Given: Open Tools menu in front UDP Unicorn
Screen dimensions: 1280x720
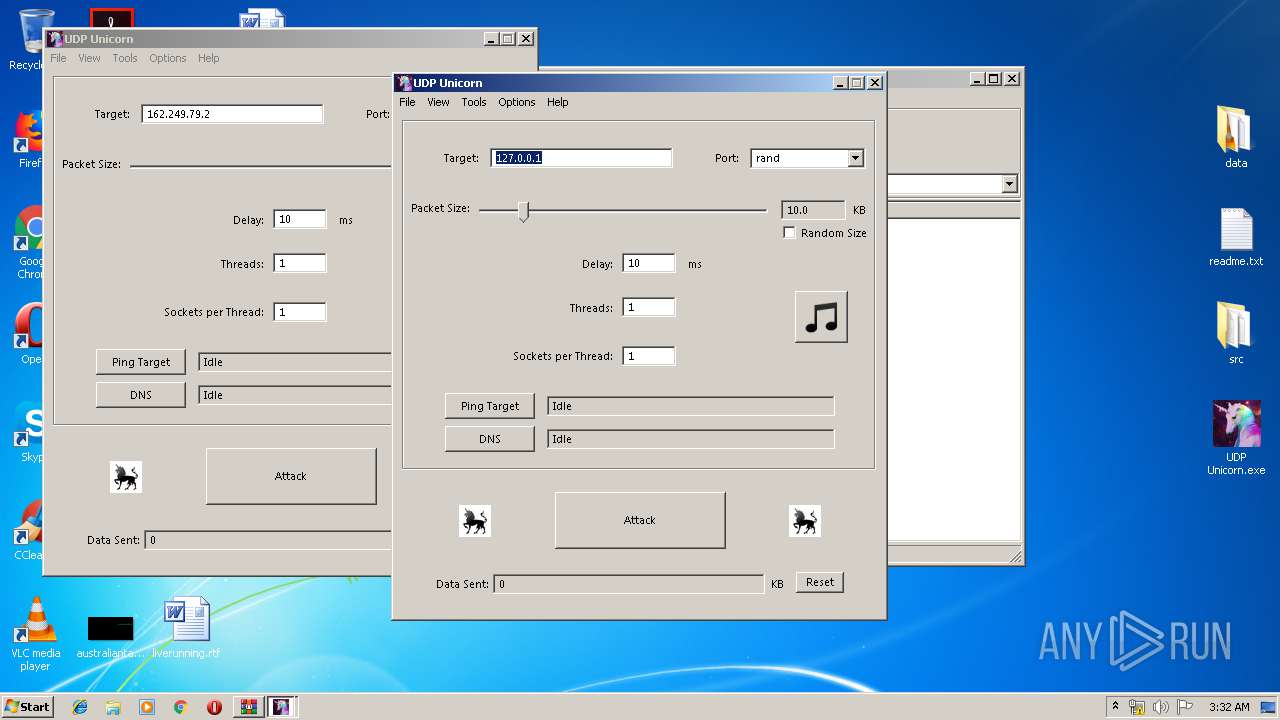Looking at the screenshot, I should point(474,102).
